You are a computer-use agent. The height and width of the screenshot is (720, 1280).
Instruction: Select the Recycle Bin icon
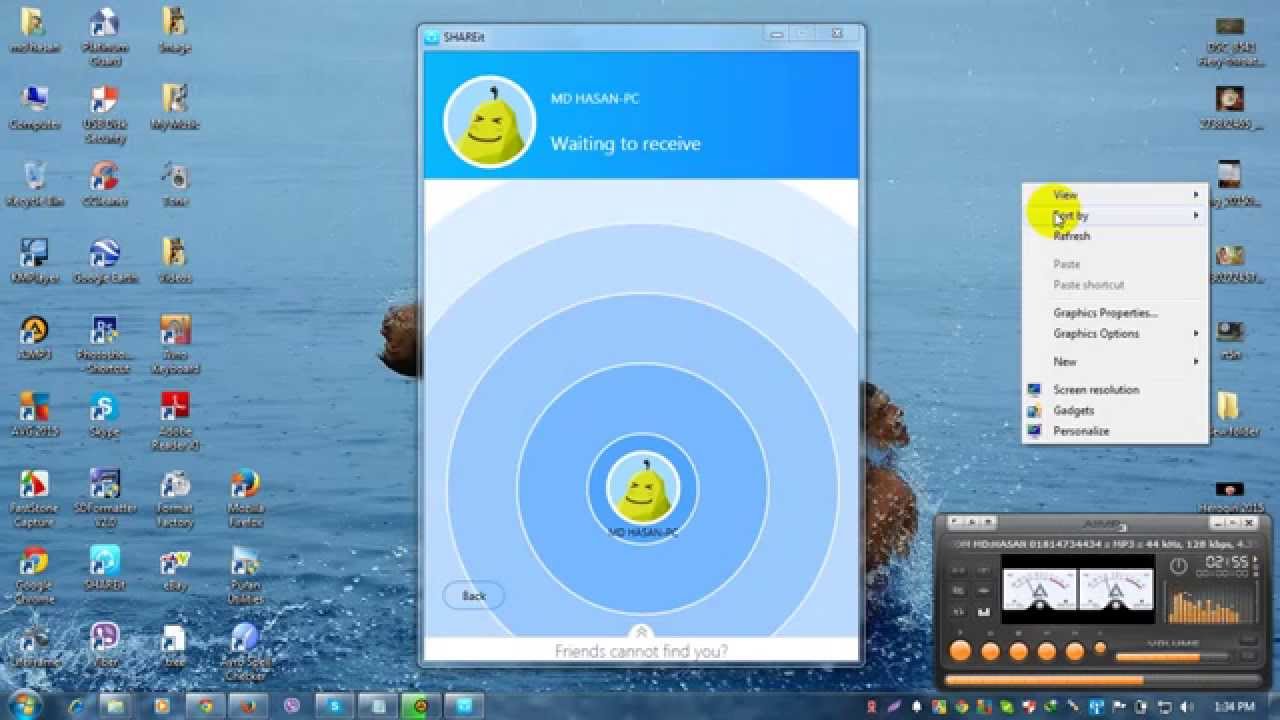pyautogui.click(x=35, y=183)
